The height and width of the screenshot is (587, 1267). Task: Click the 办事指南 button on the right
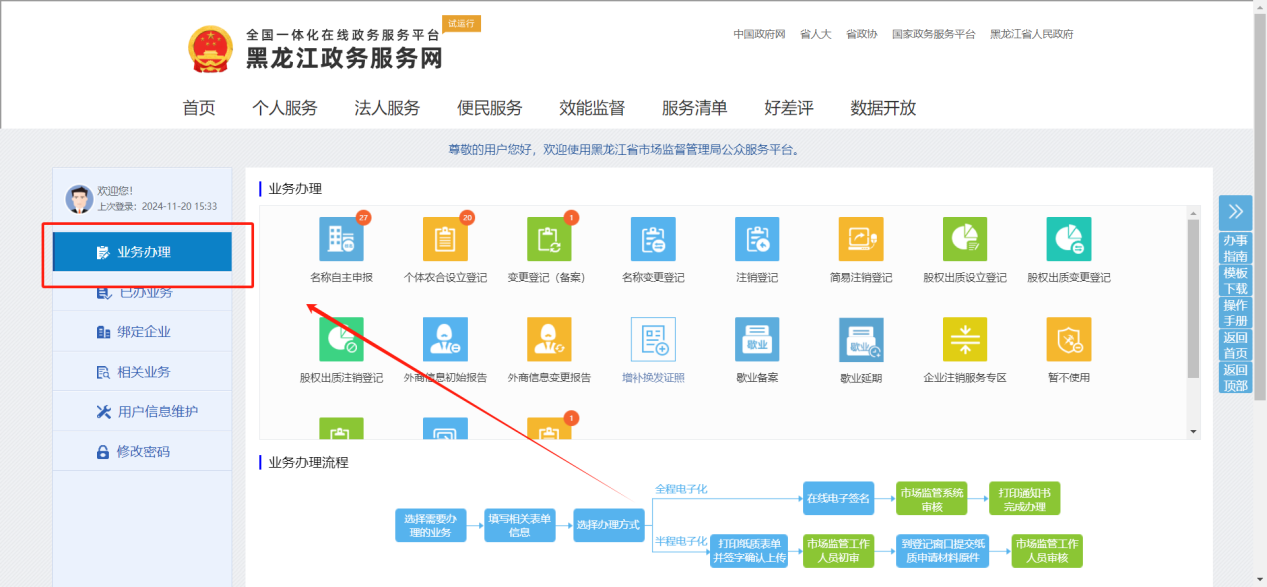pos(1235,248)
